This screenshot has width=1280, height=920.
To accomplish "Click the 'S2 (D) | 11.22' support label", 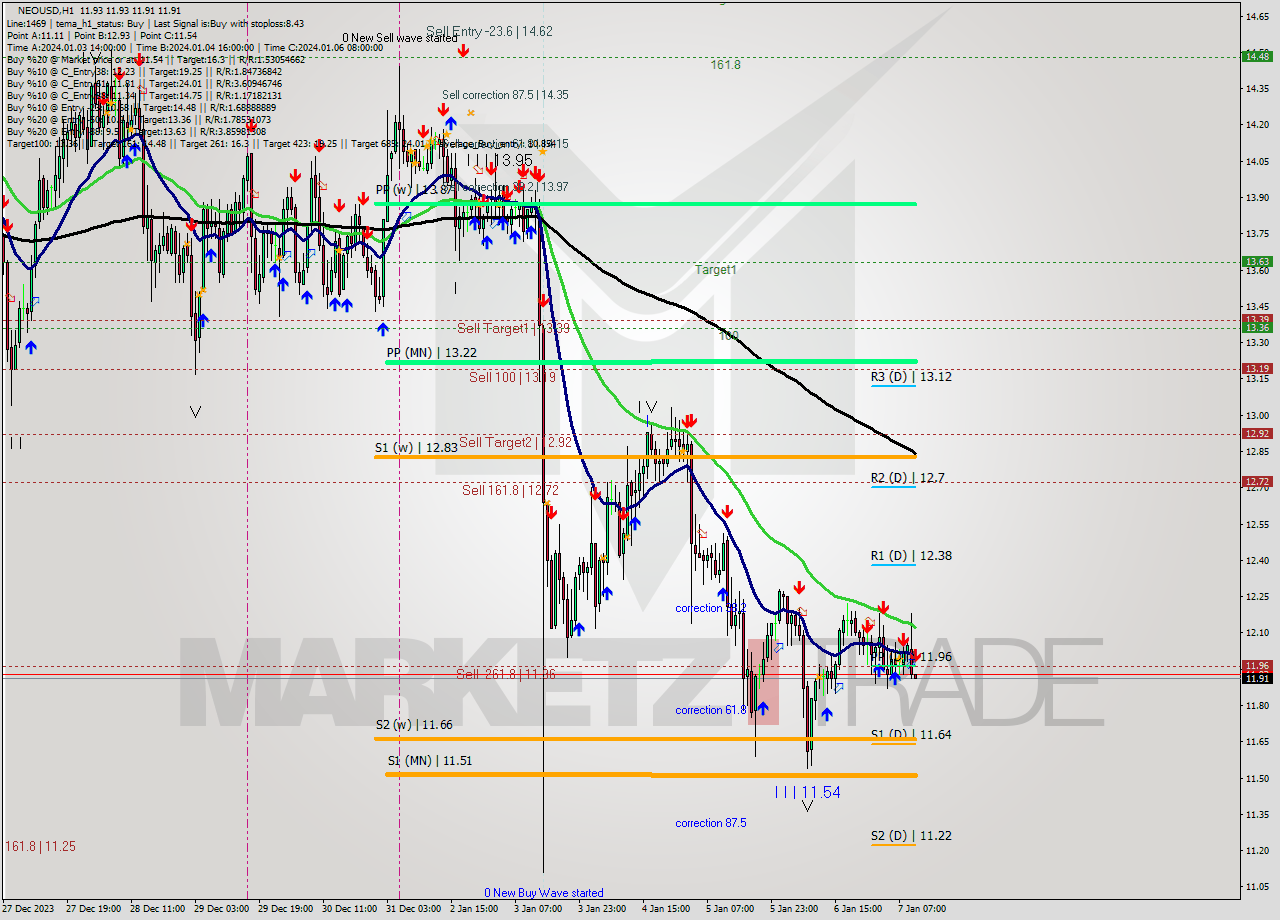I will tap(911, 836).
